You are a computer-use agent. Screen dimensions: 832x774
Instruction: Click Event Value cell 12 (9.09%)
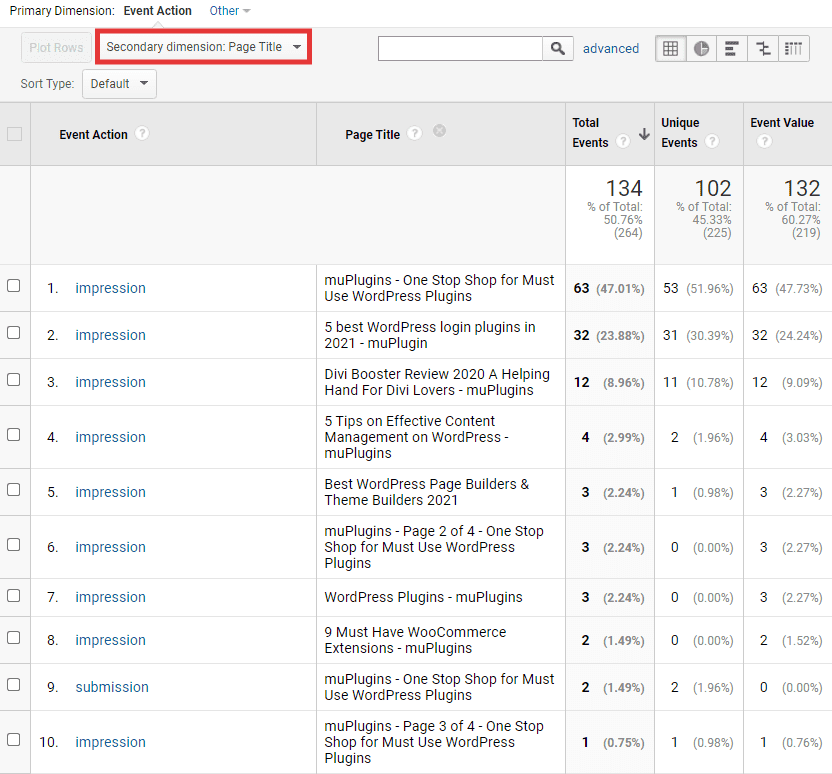coord(787,382)
